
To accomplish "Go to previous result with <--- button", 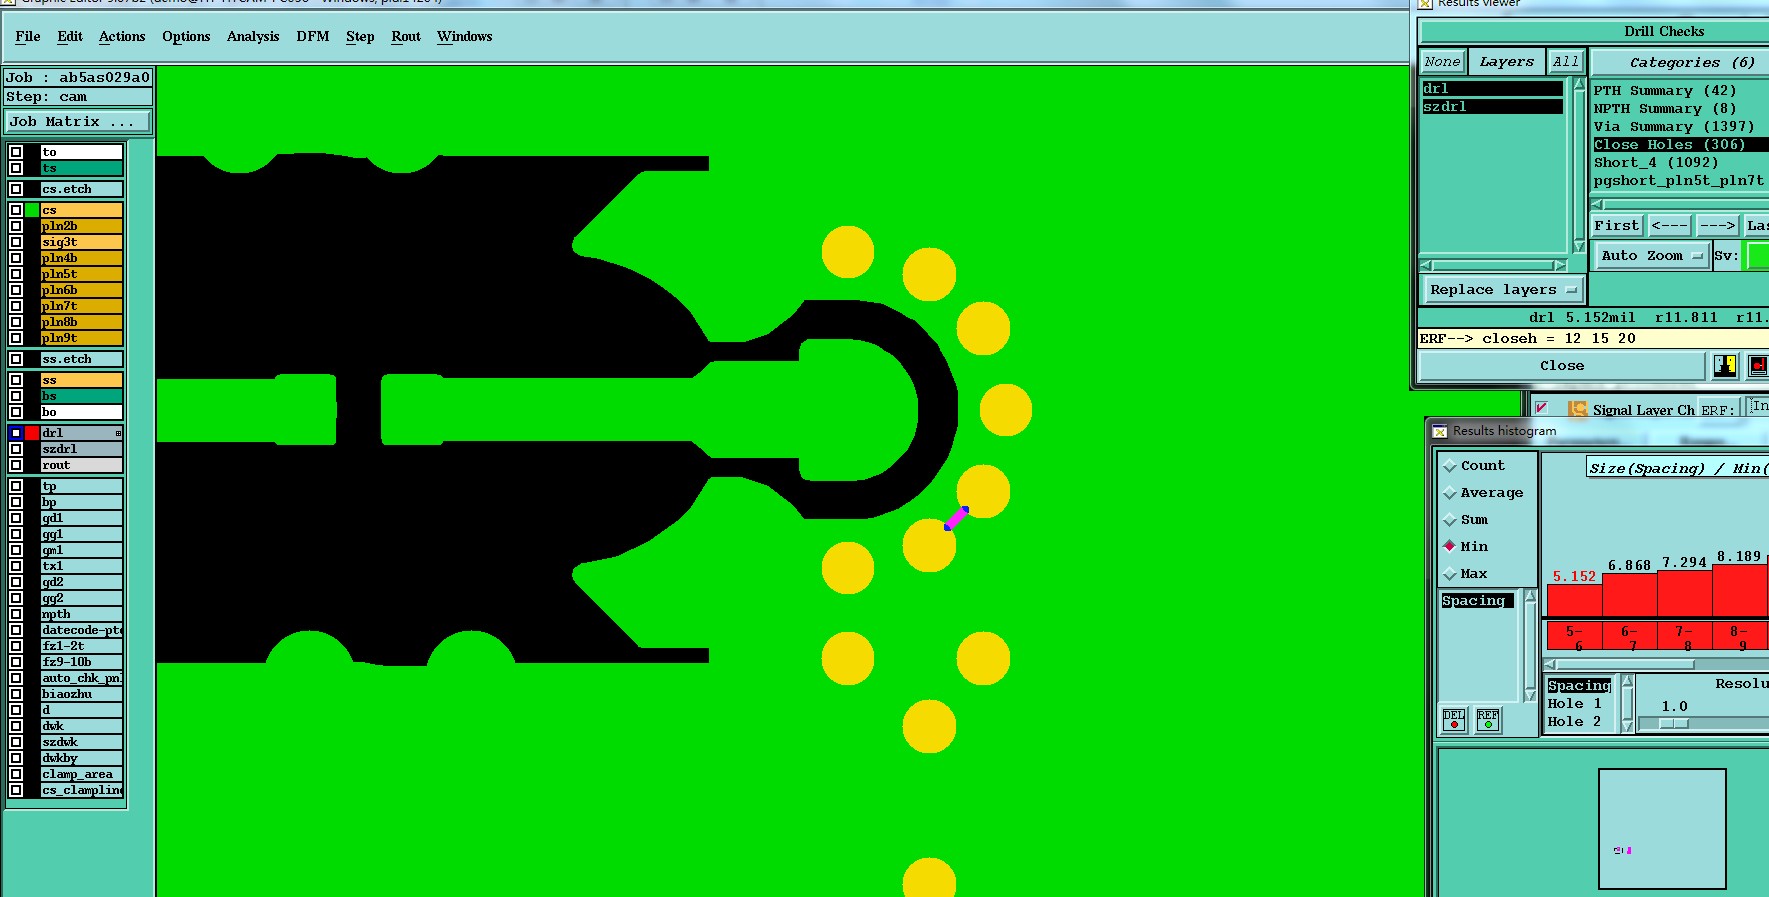I will click(1670, 226).
